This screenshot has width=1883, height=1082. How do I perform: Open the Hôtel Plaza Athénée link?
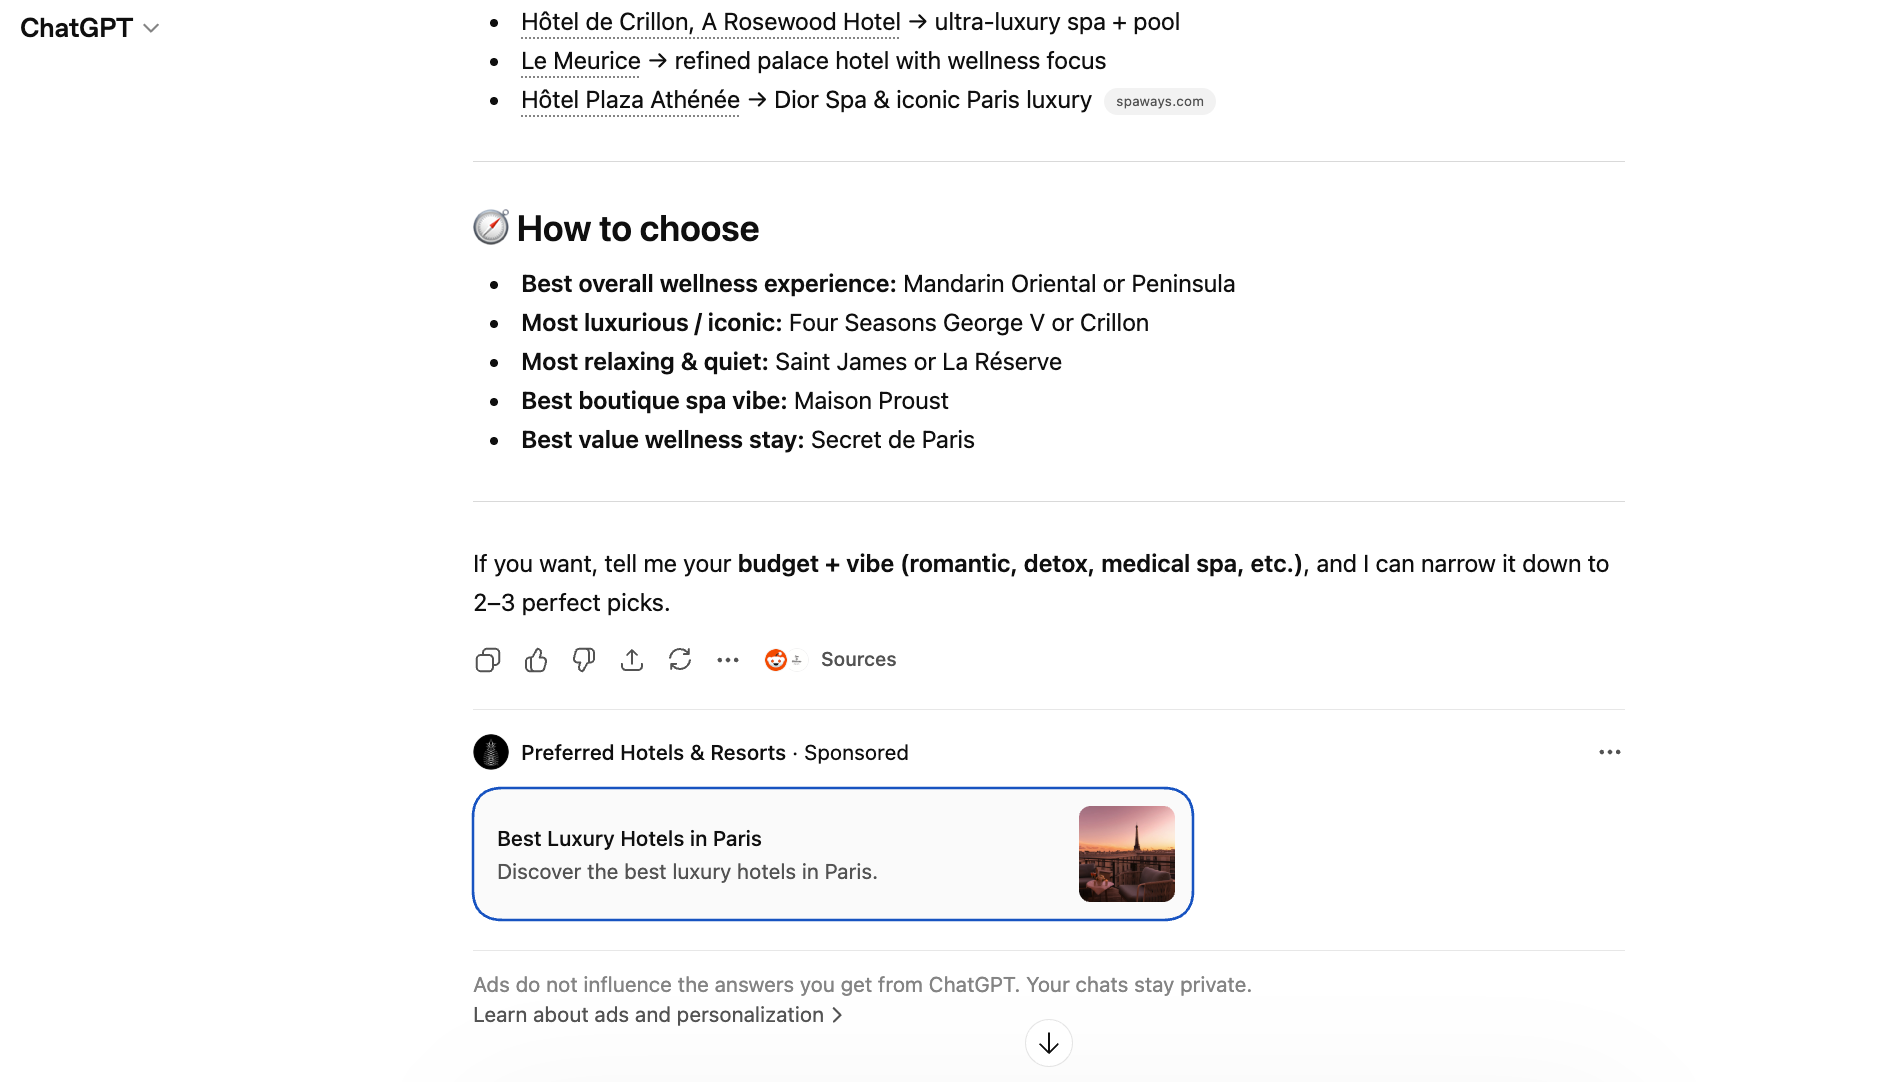(x=629, y=100)
